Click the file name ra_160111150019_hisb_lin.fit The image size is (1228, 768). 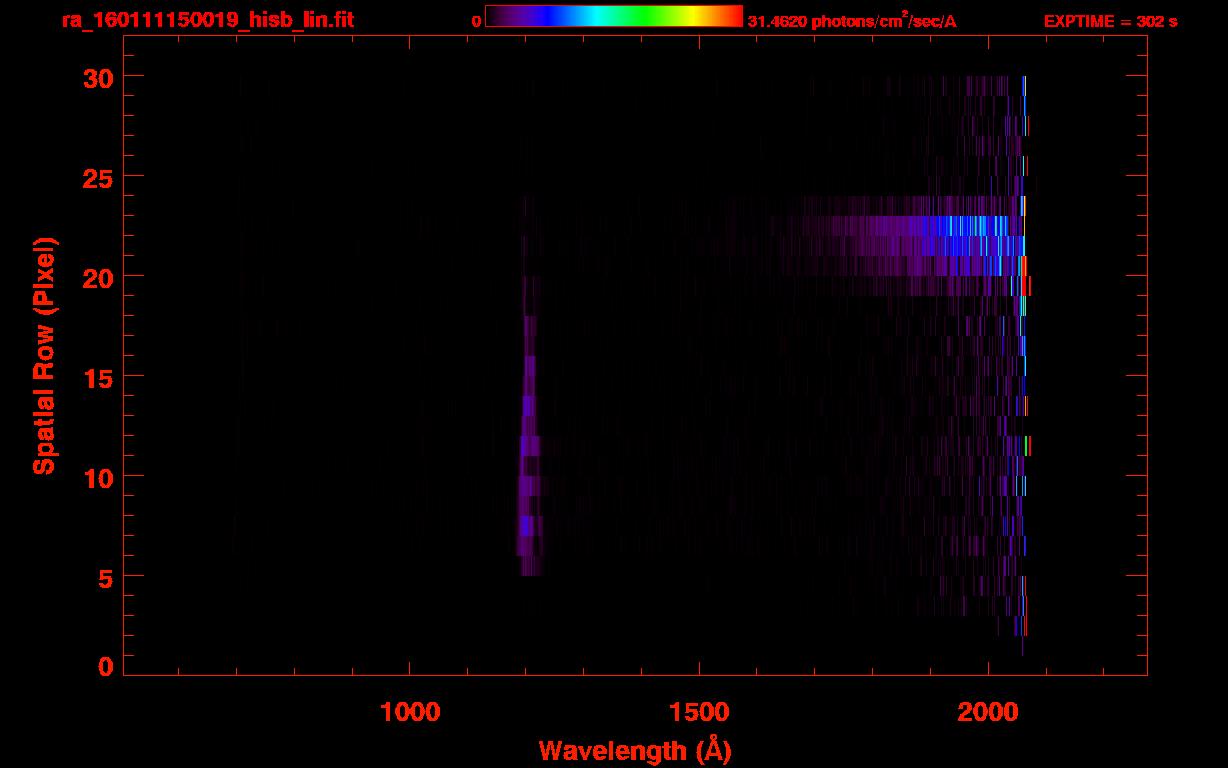208,19
